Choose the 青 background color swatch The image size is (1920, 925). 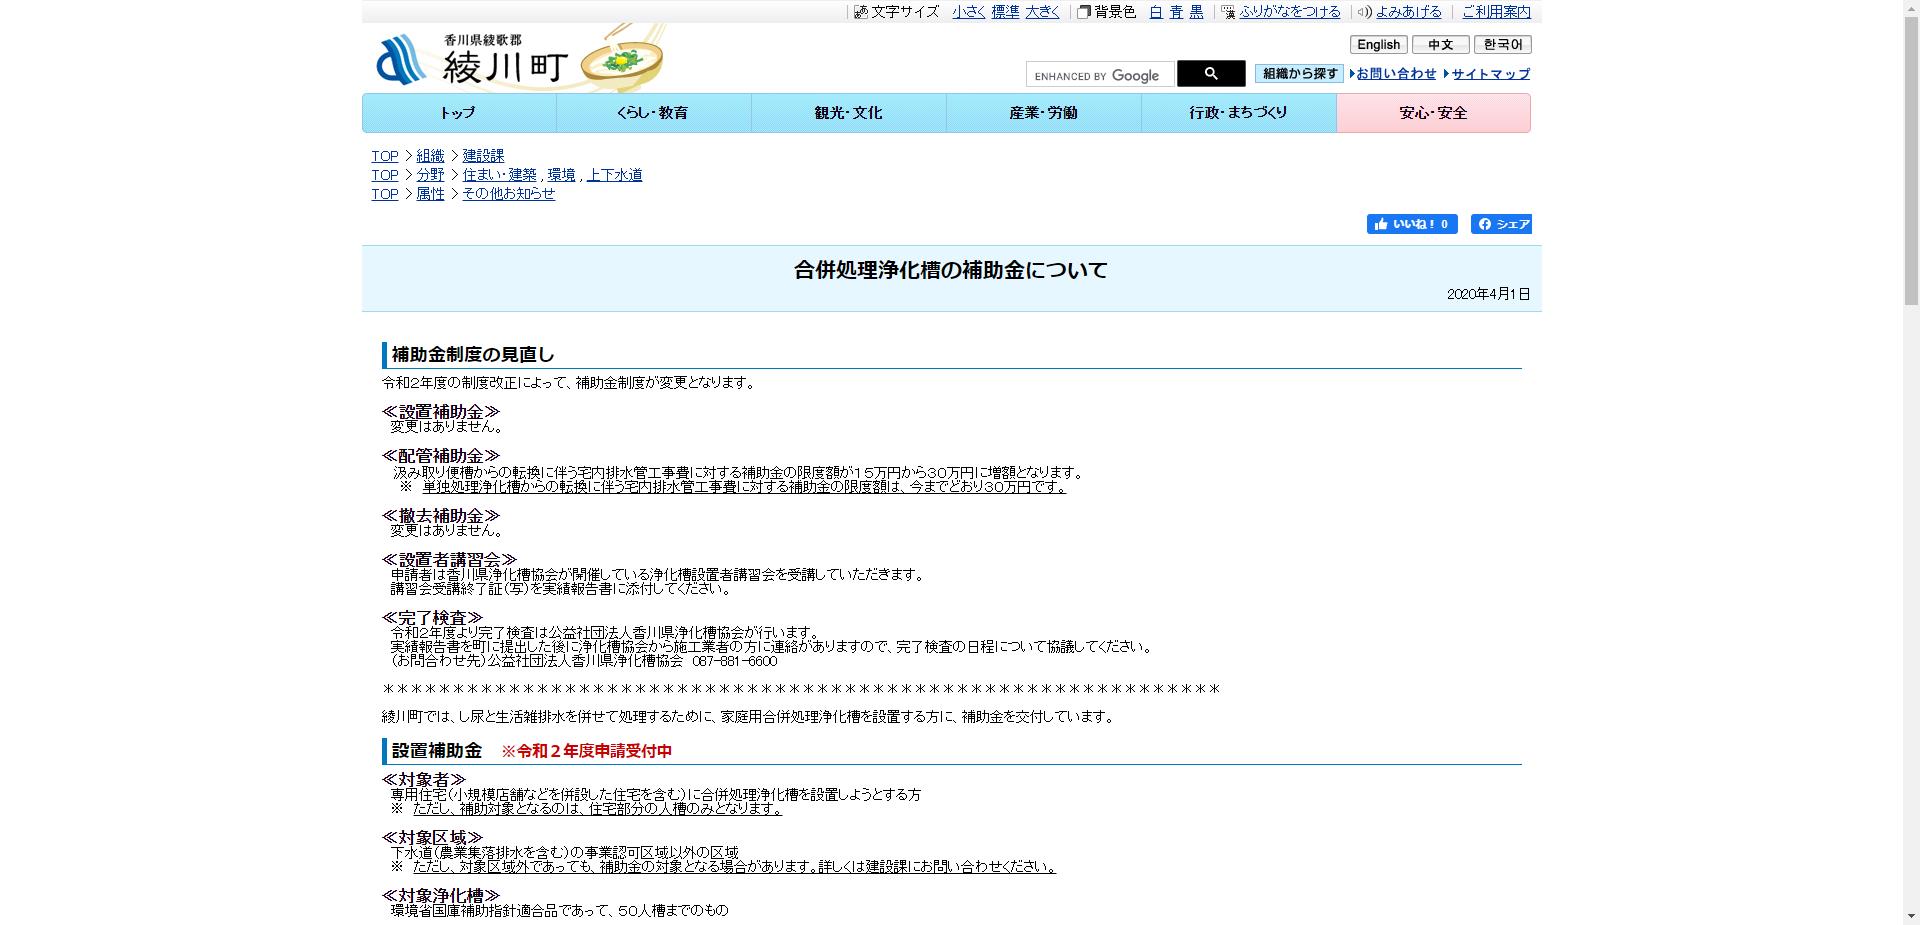pyautogui.click(x=1174, y=12)
